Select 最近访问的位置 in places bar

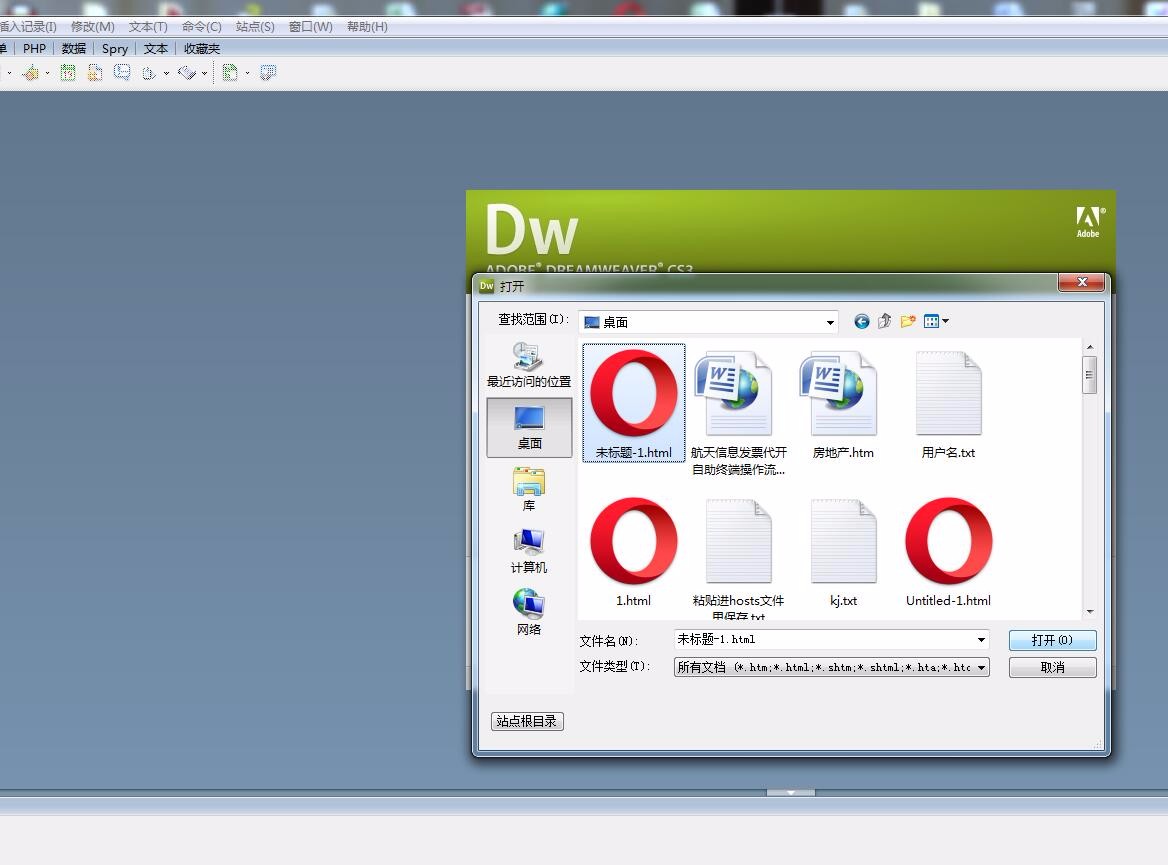click(529, 365)
